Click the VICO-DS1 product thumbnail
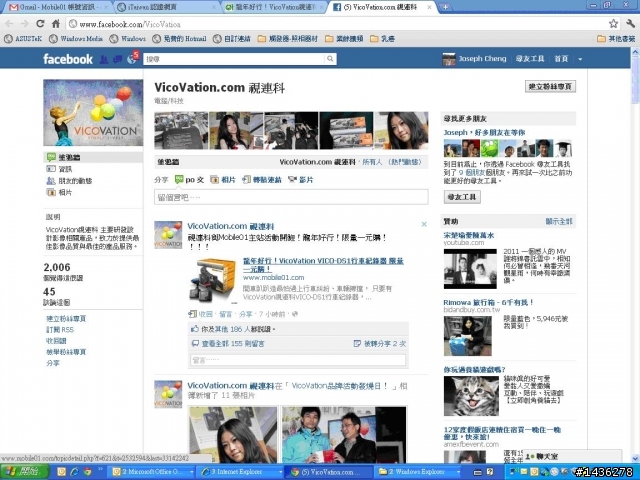Screen dimensions: 640x480 213,282
